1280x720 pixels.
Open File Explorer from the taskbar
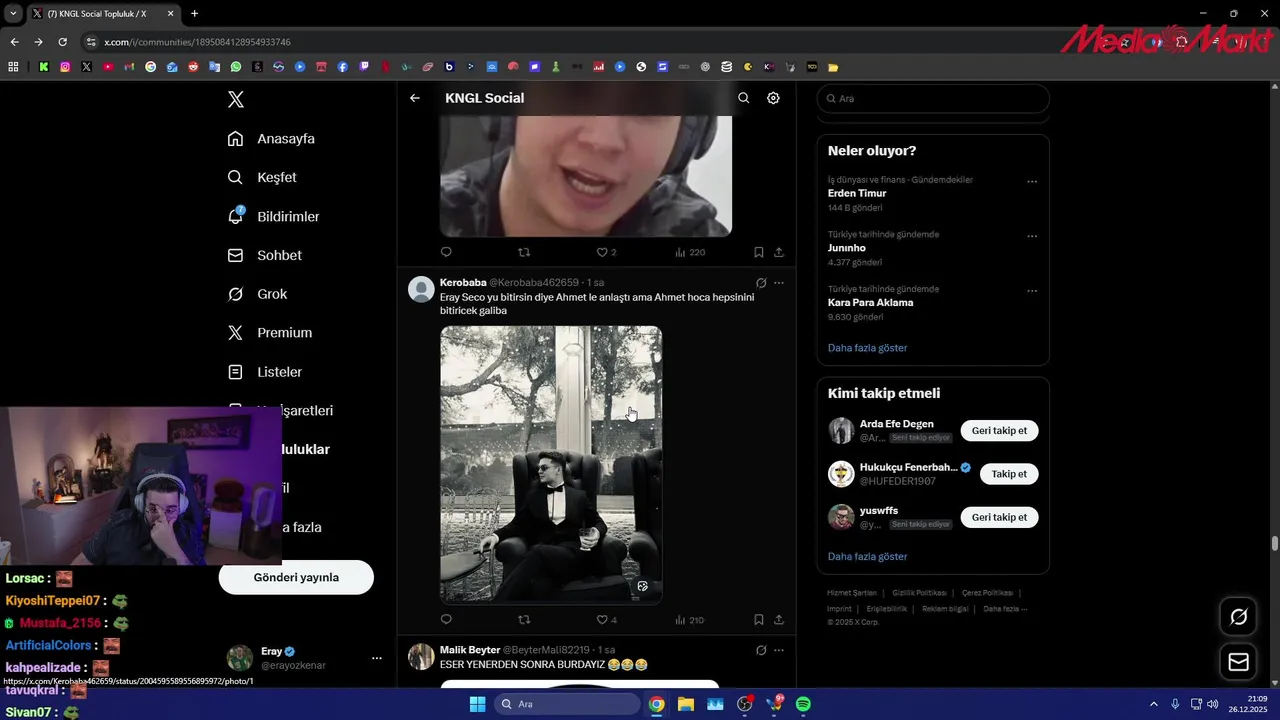tap(686, 704)
